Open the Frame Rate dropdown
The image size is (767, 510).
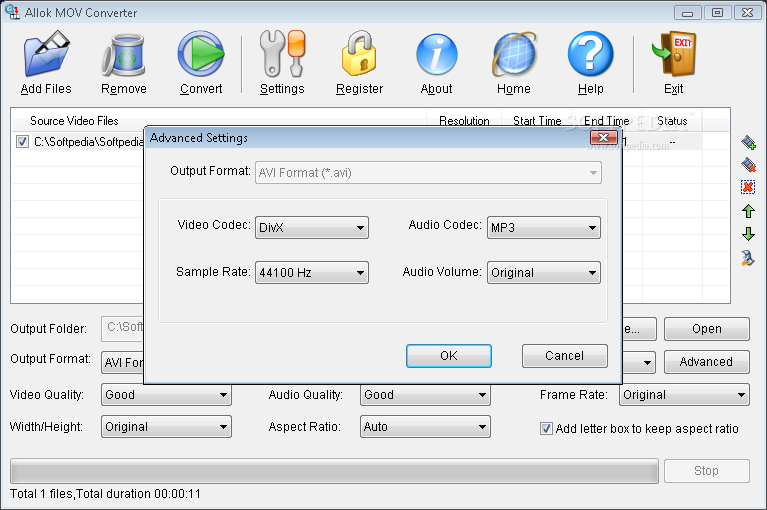pos(684,395)
